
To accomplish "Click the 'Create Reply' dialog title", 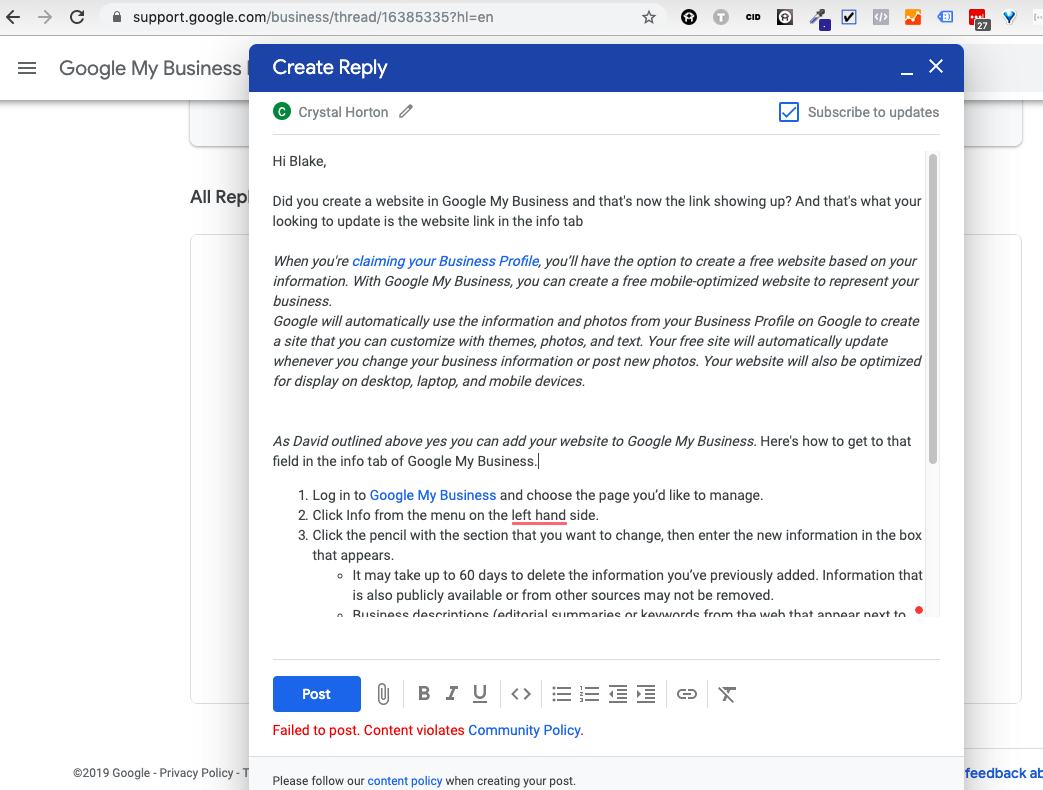I will pyautogui.click(x=330, y=67).
